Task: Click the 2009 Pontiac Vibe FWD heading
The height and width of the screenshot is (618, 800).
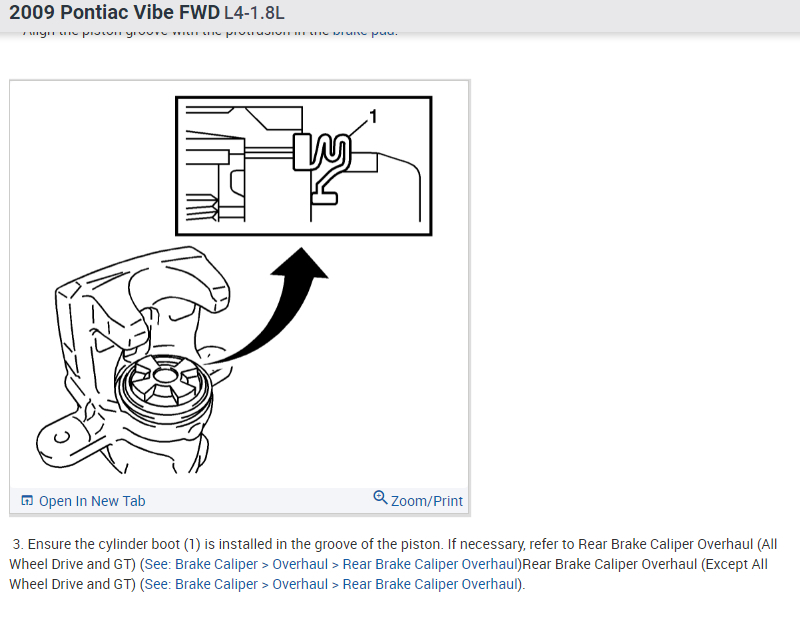Action: [114, 12]
